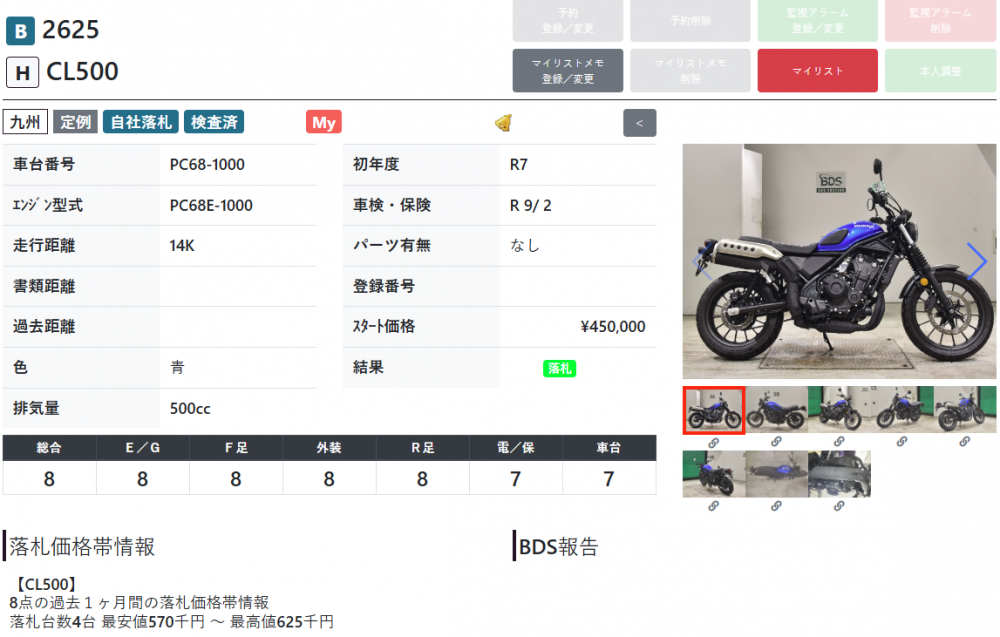Click link icon under fifth top-row thumbnail

[x=964, y=442]
